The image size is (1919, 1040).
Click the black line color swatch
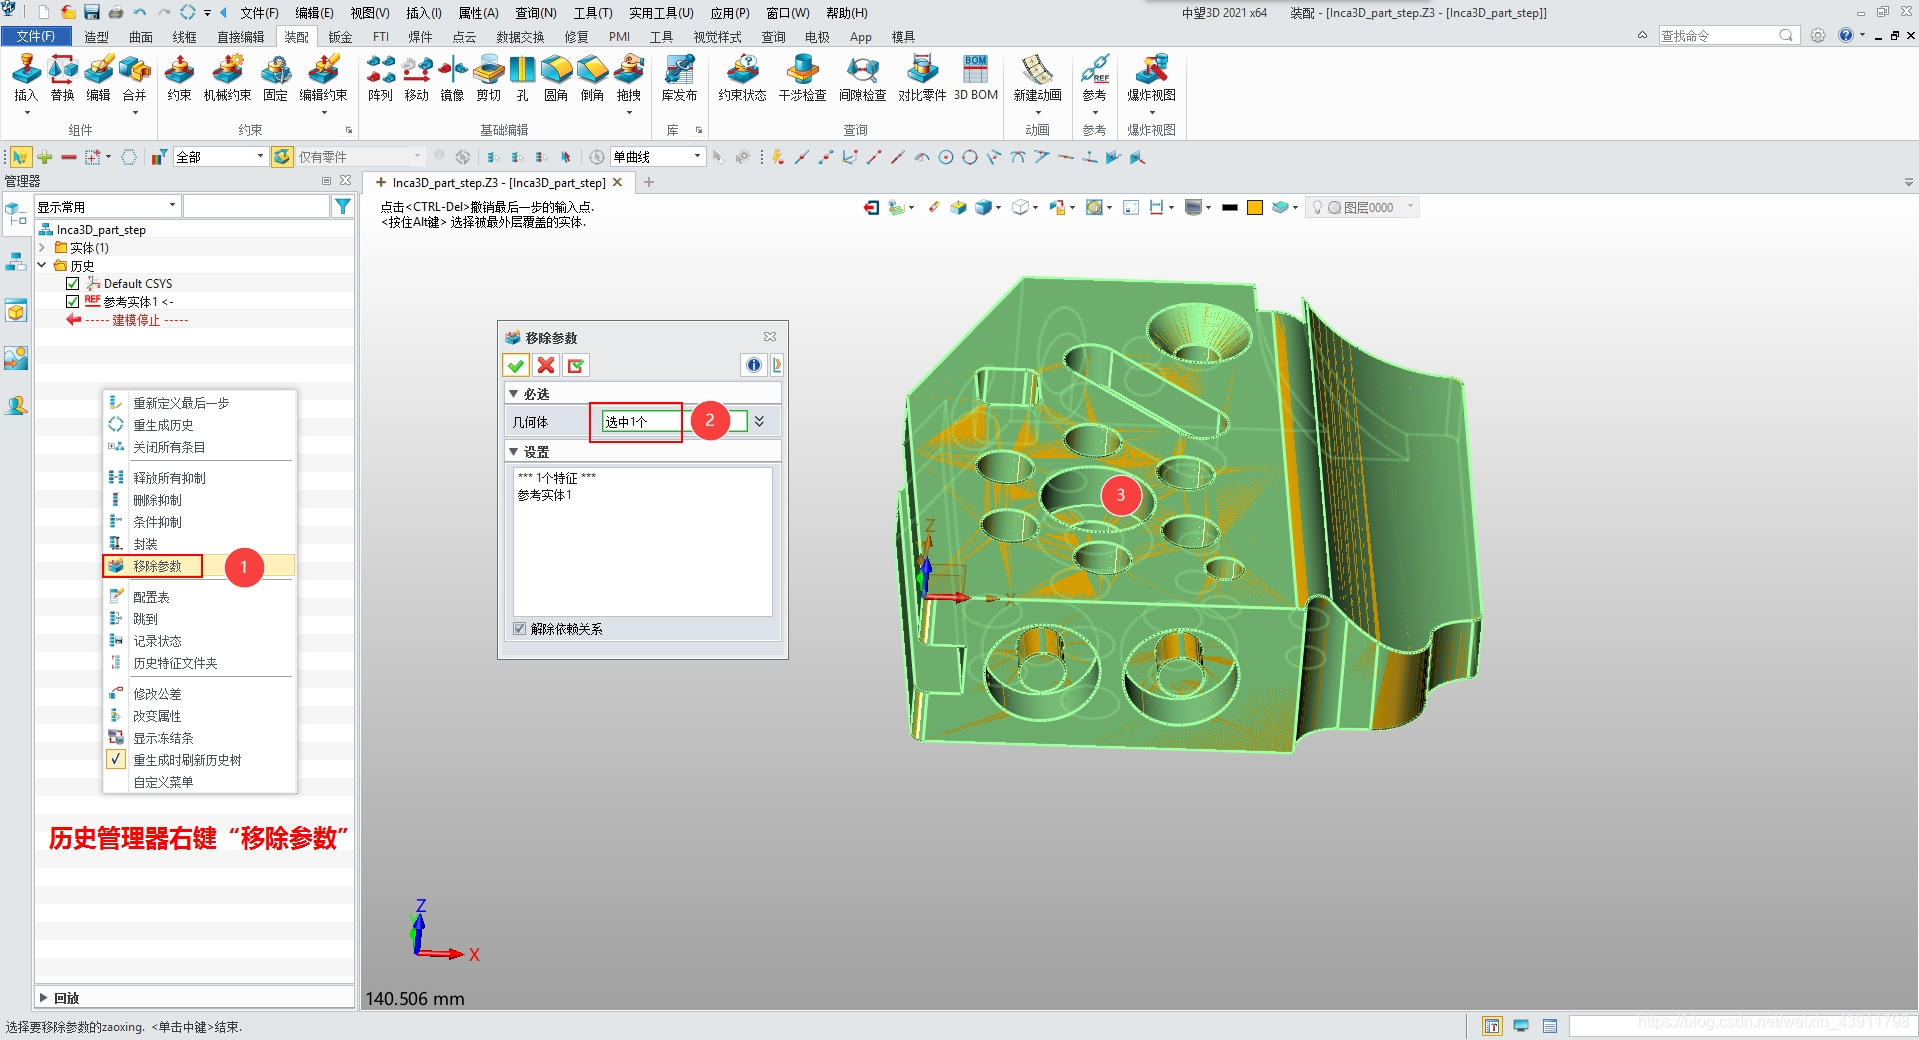click(x=1230, y=207)
